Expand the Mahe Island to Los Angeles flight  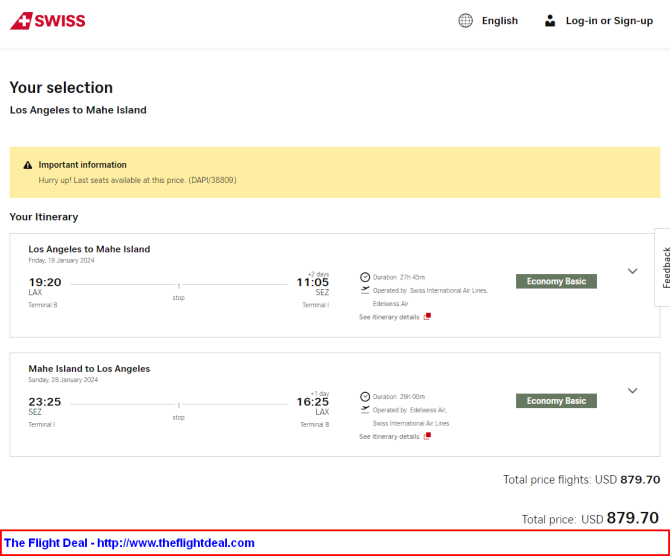click(632, 391)
